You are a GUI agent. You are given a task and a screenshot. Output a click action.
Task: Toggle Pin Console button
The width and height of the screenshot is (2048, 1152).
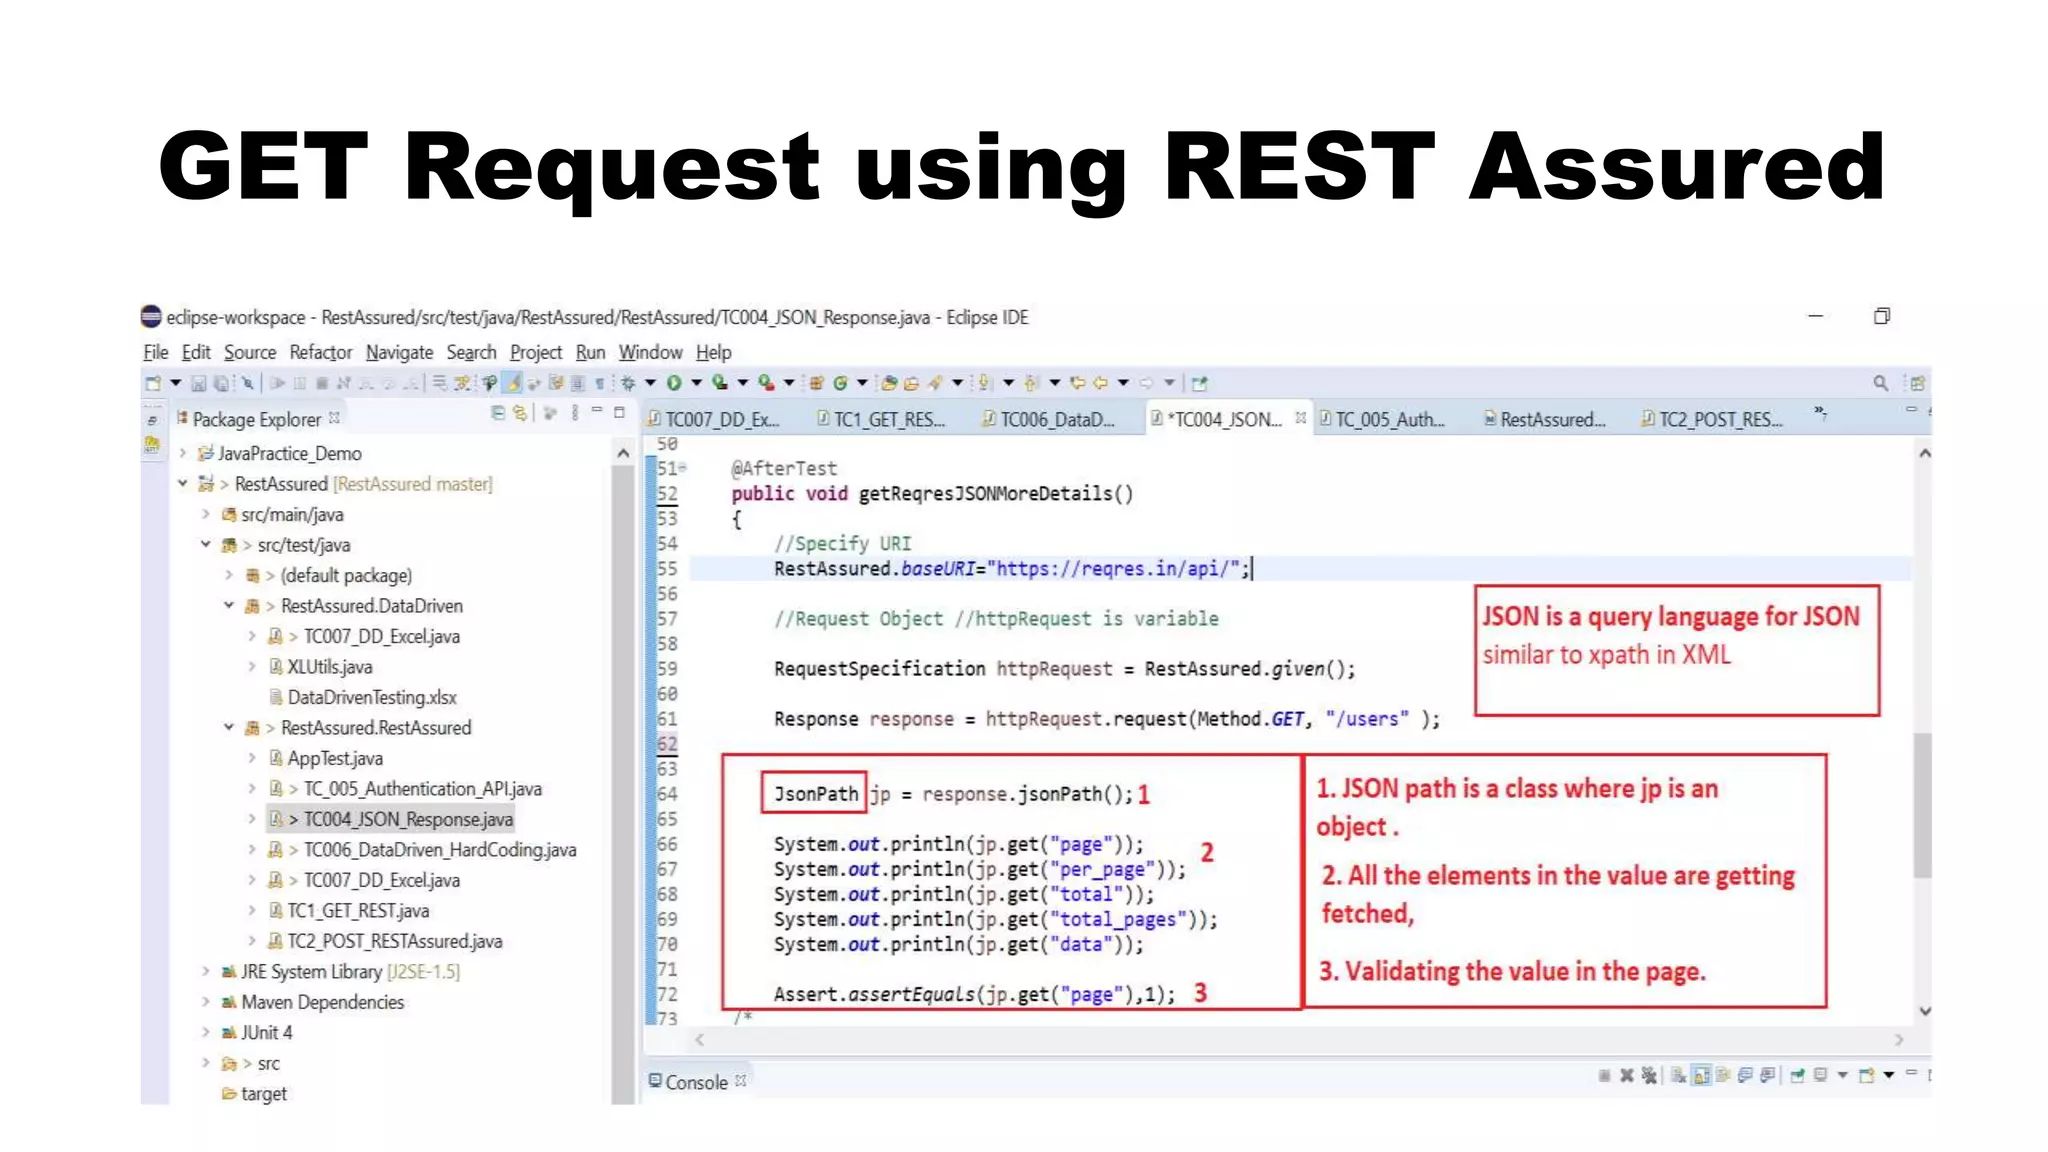click(x=1797, y=1076)
